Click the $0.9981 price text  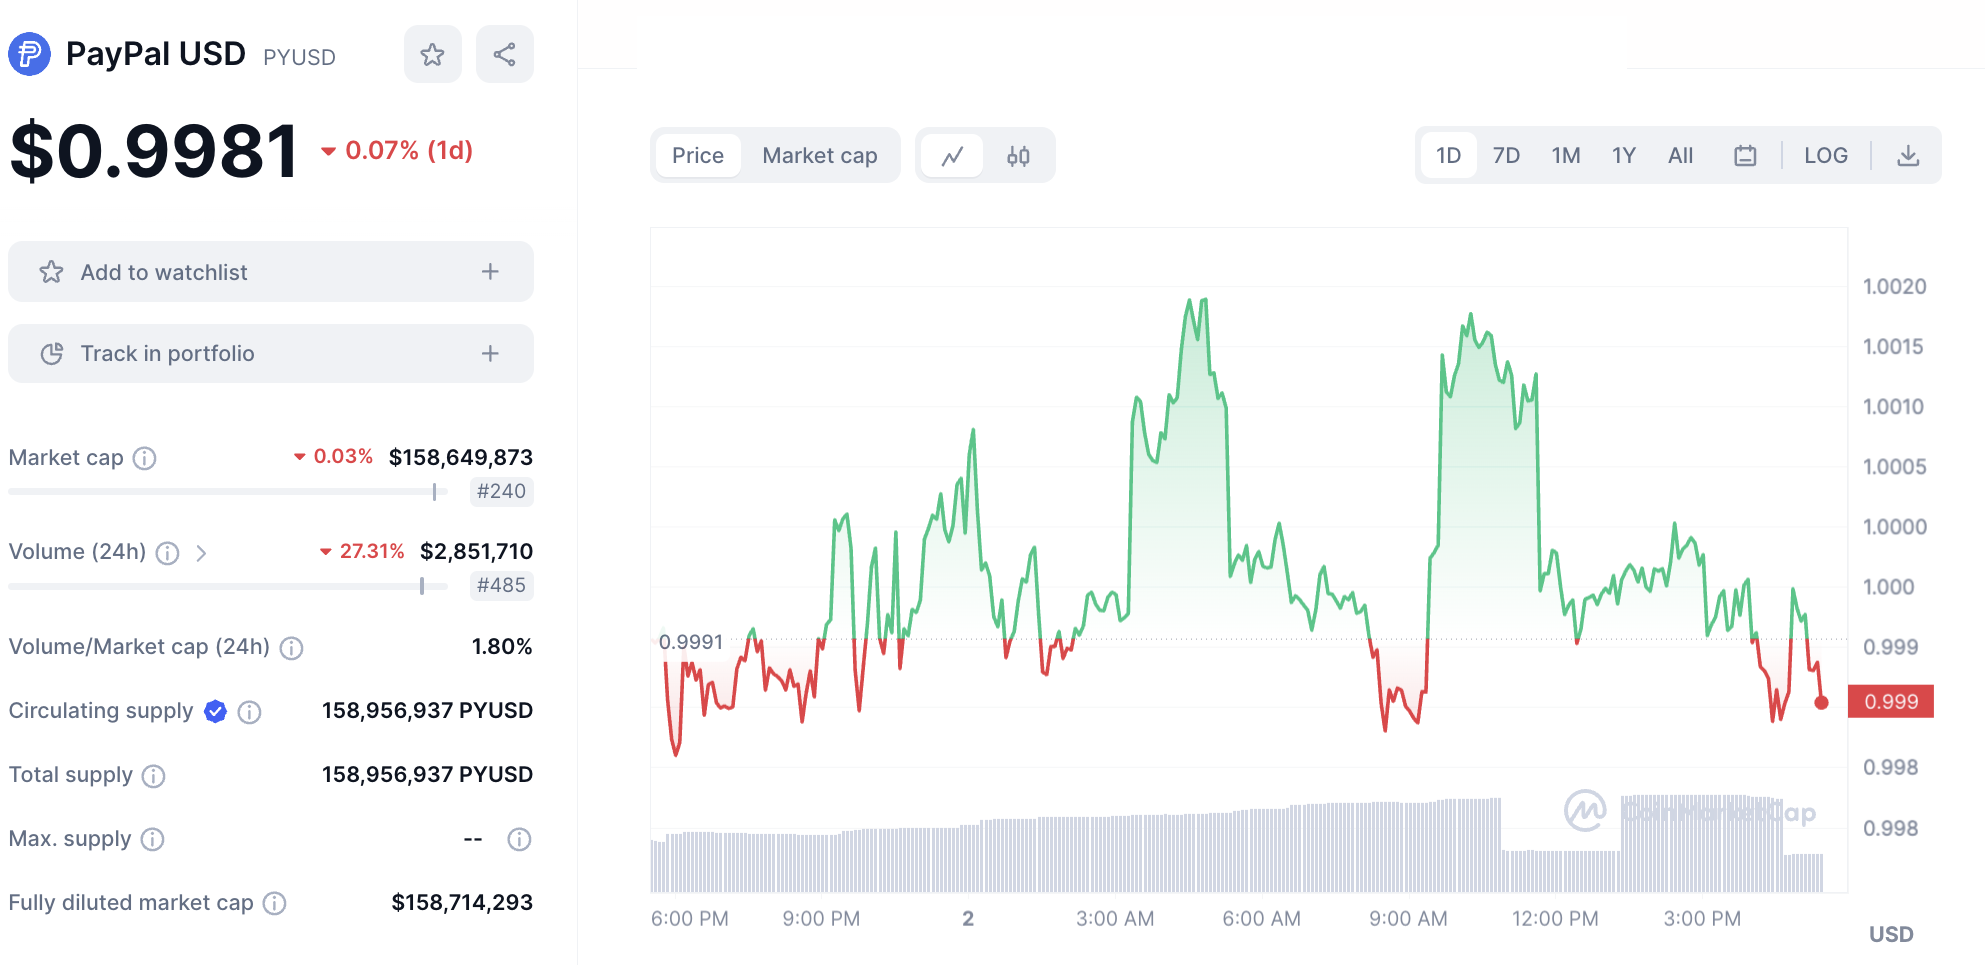(x=154, y=151)
